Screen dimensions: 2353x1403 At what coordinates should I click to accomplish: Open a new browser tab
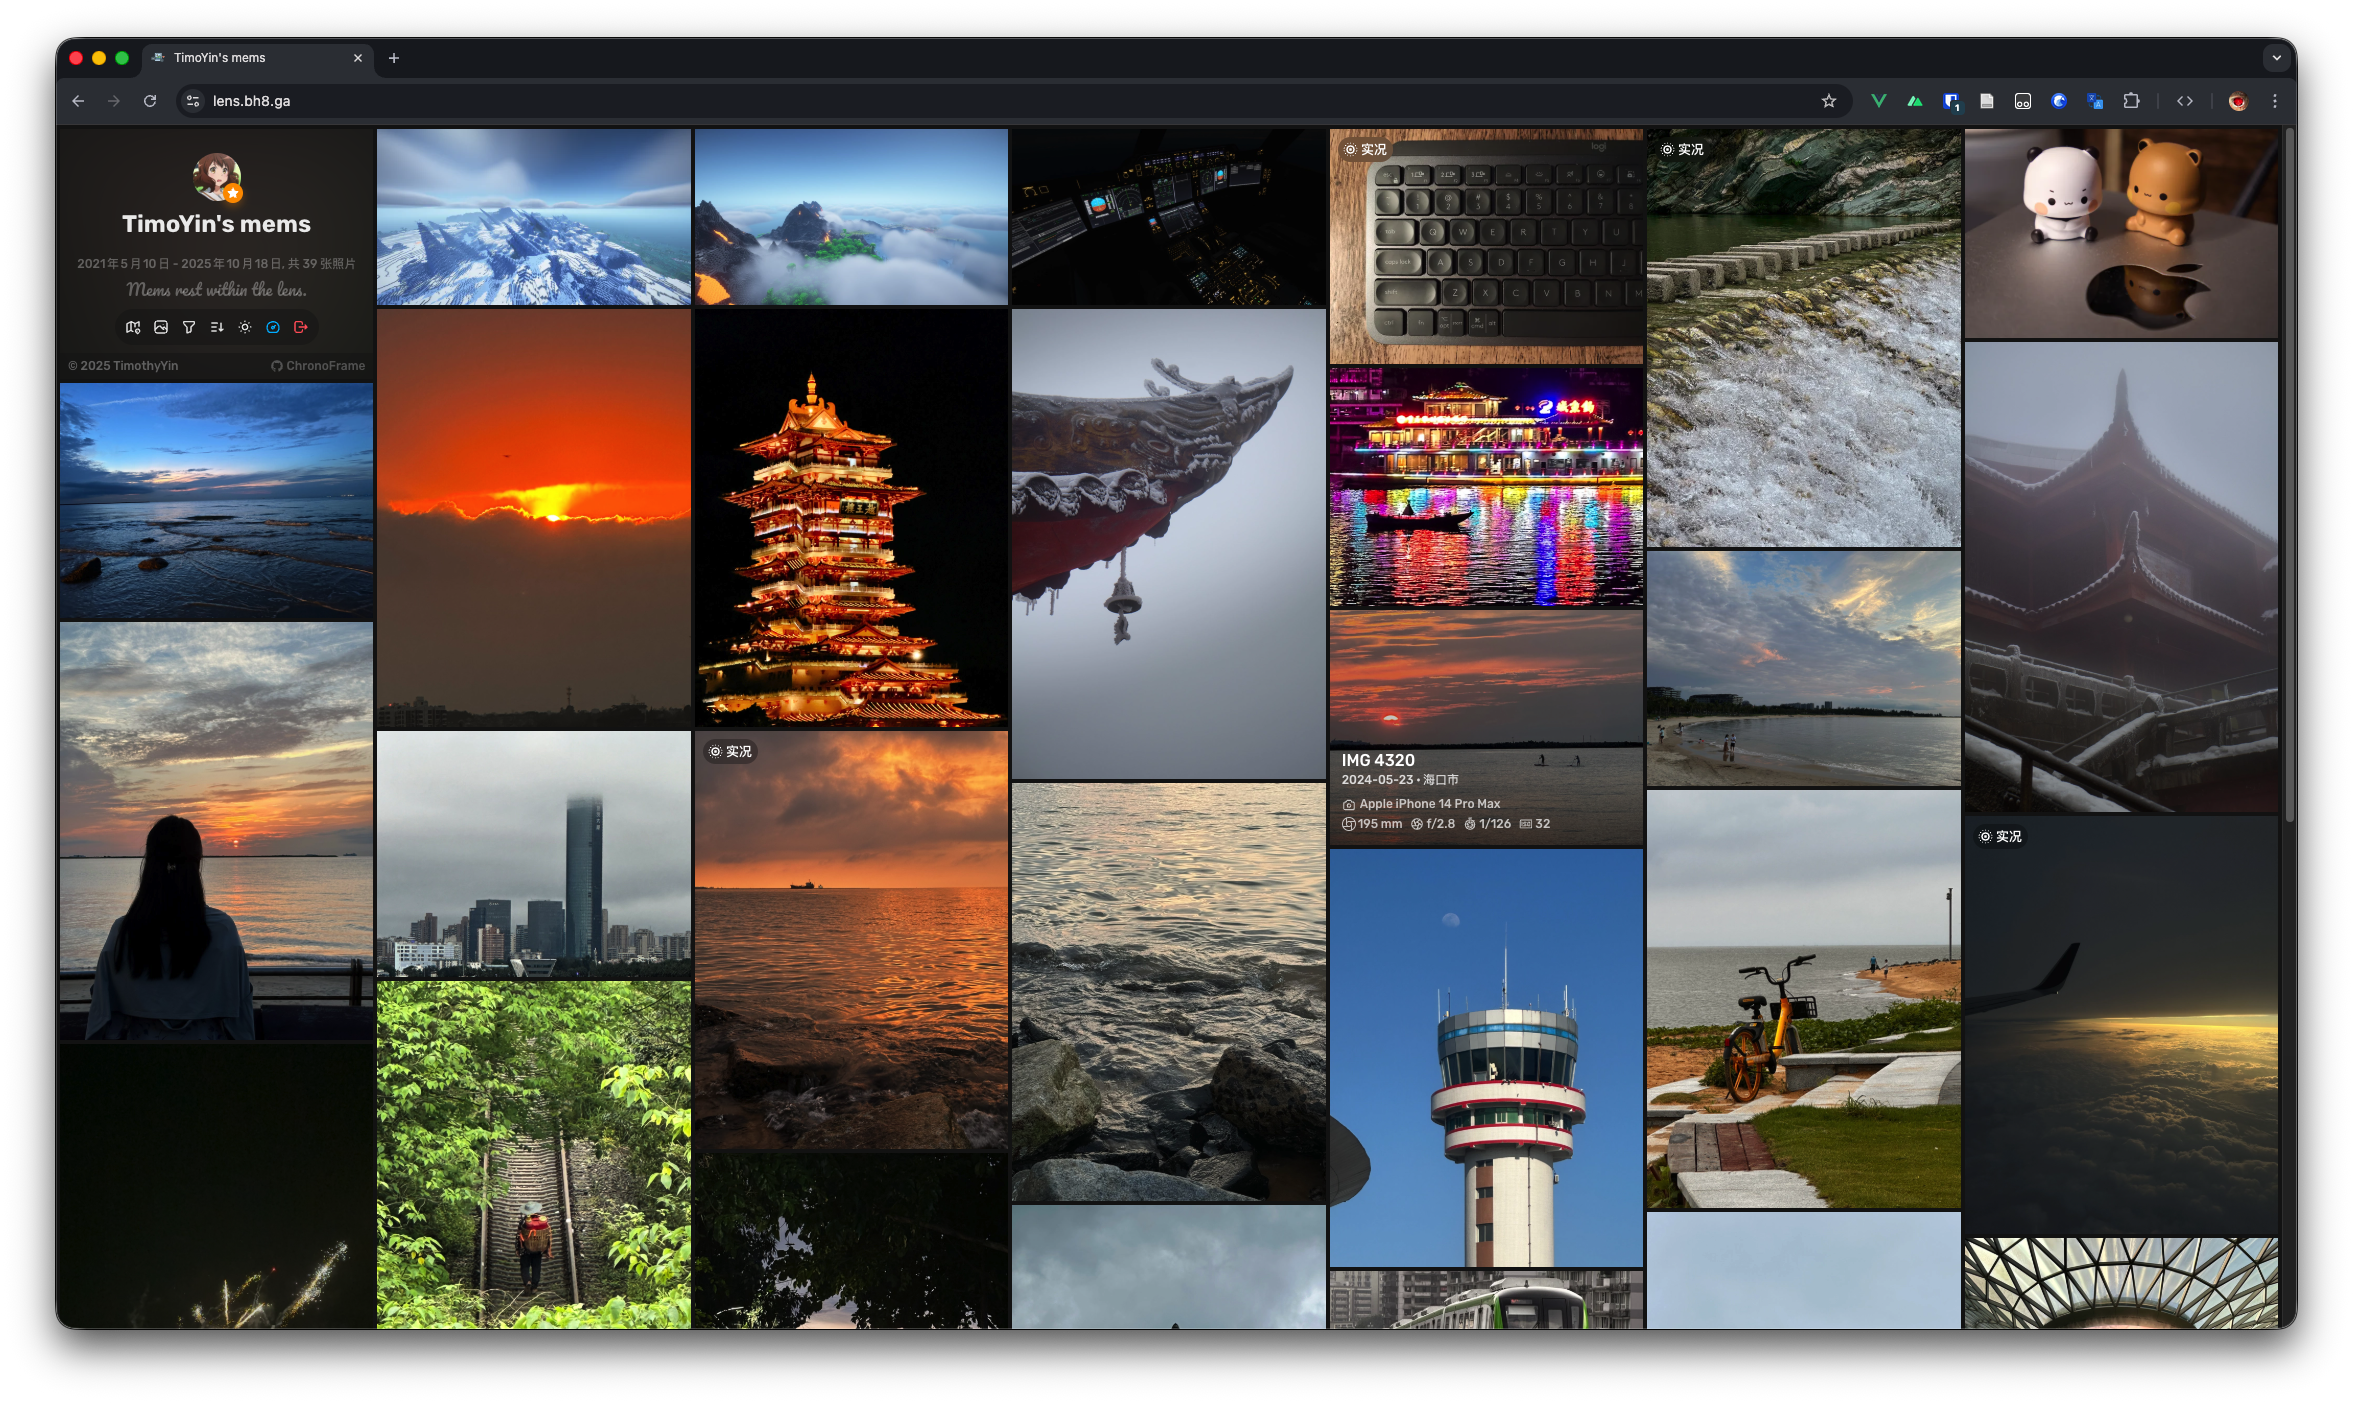394,58
